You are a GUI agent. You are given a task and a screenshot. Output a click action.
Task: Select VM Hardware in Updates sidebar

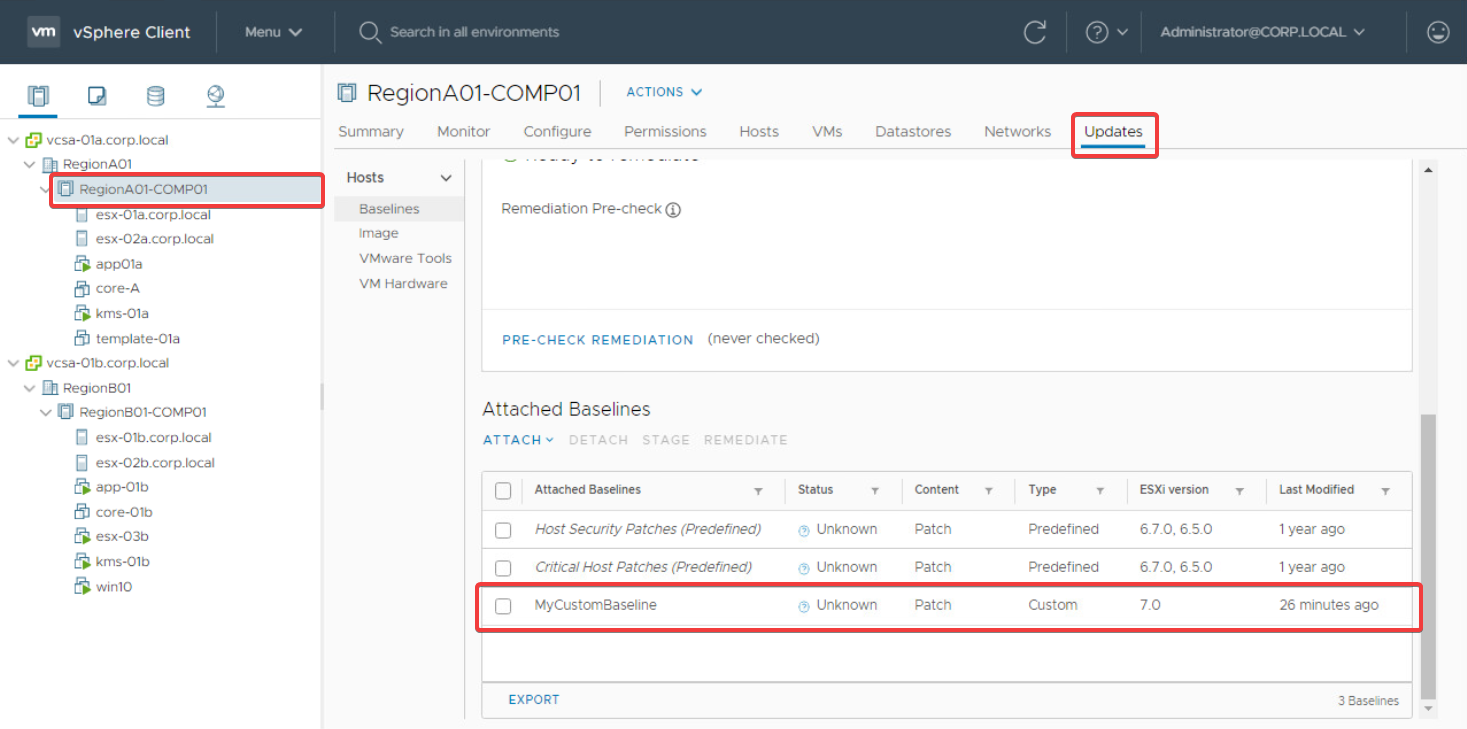tap(403, 284)
